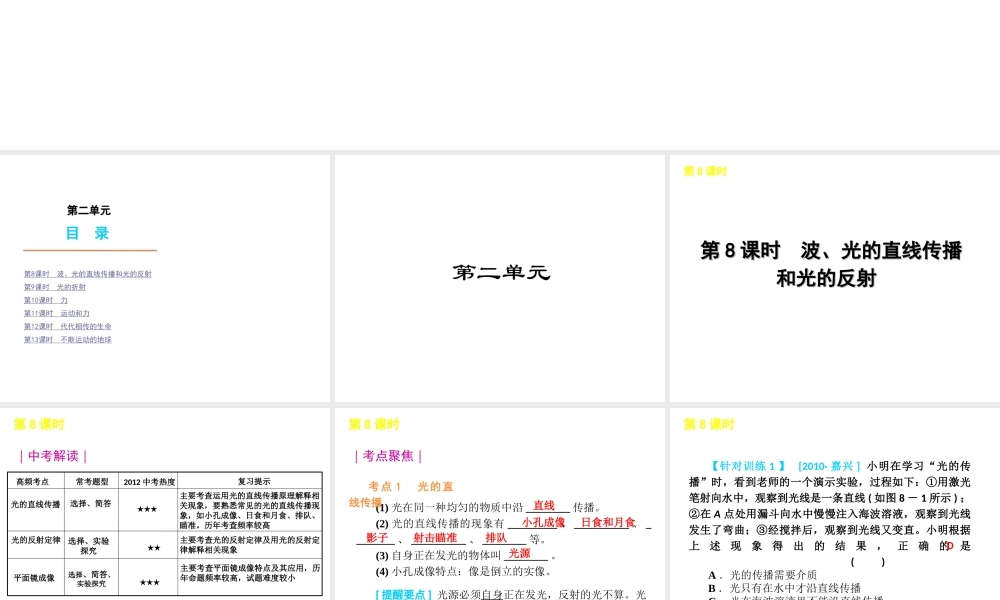Select the ｜考点聚焦｜ section heading
The width and height of the screenshot is (1000, 600).
pos(388,456)
